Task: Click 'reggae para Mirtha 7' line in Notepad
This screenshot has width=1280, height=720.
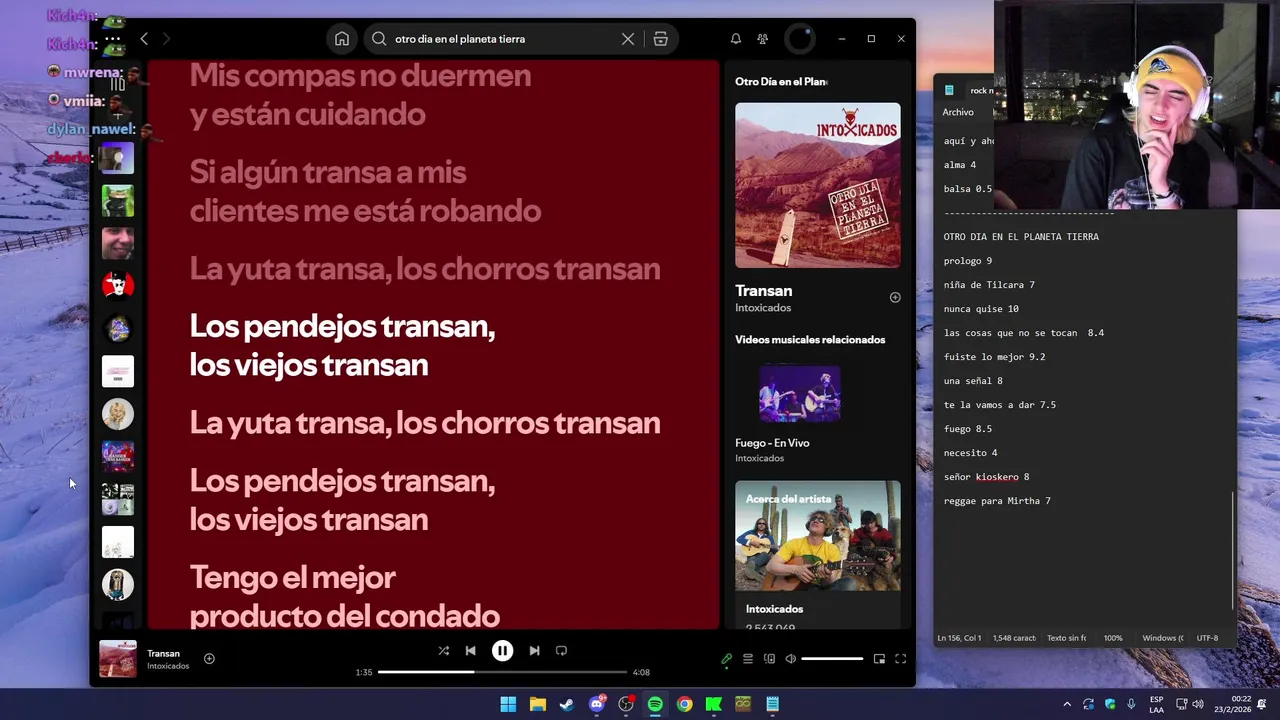Action: click(x=997, y=501)
